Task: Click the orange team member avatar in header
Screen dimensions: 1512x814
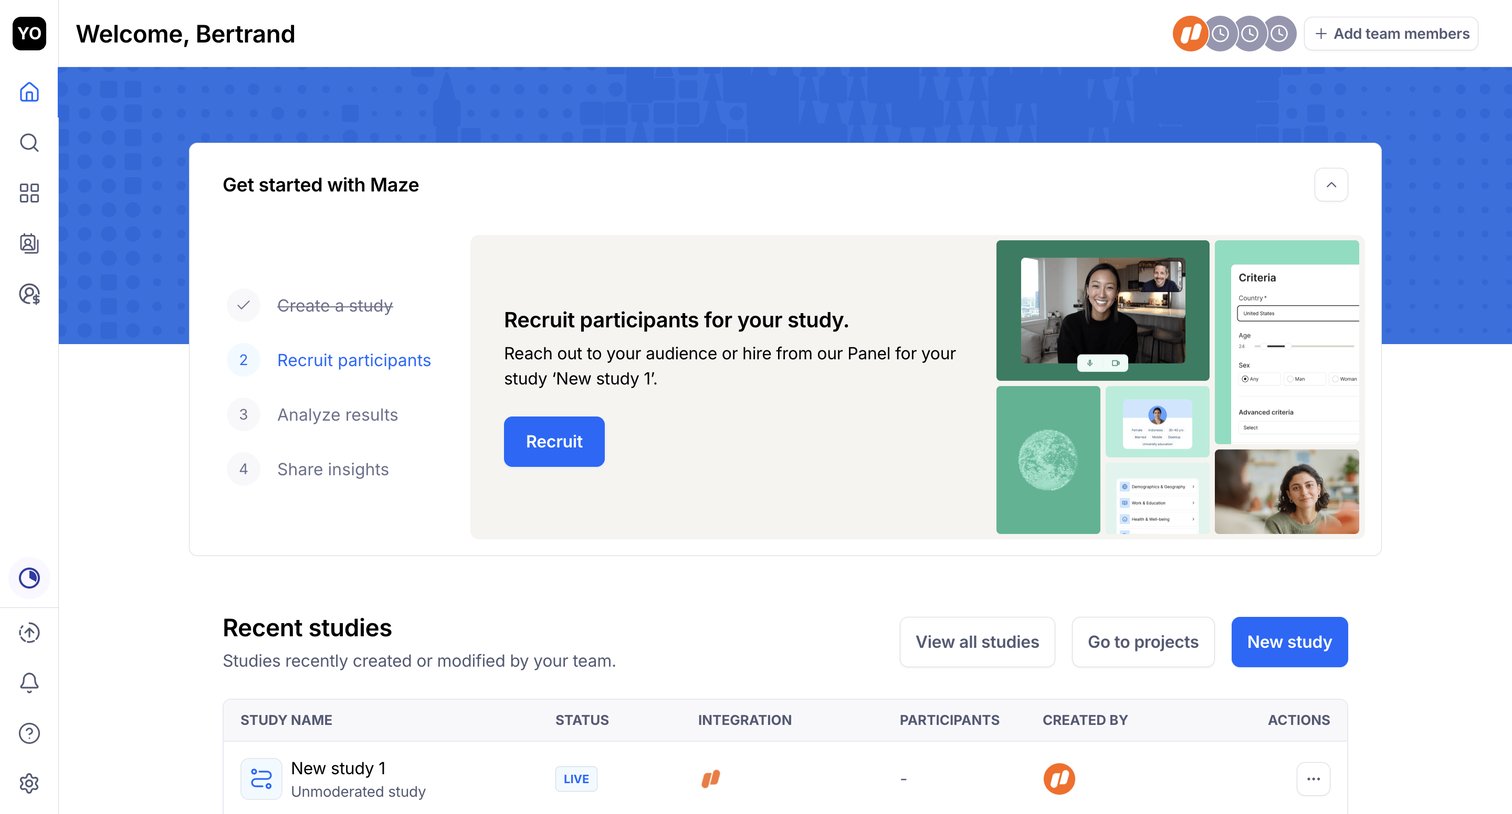Action: 1190,34
